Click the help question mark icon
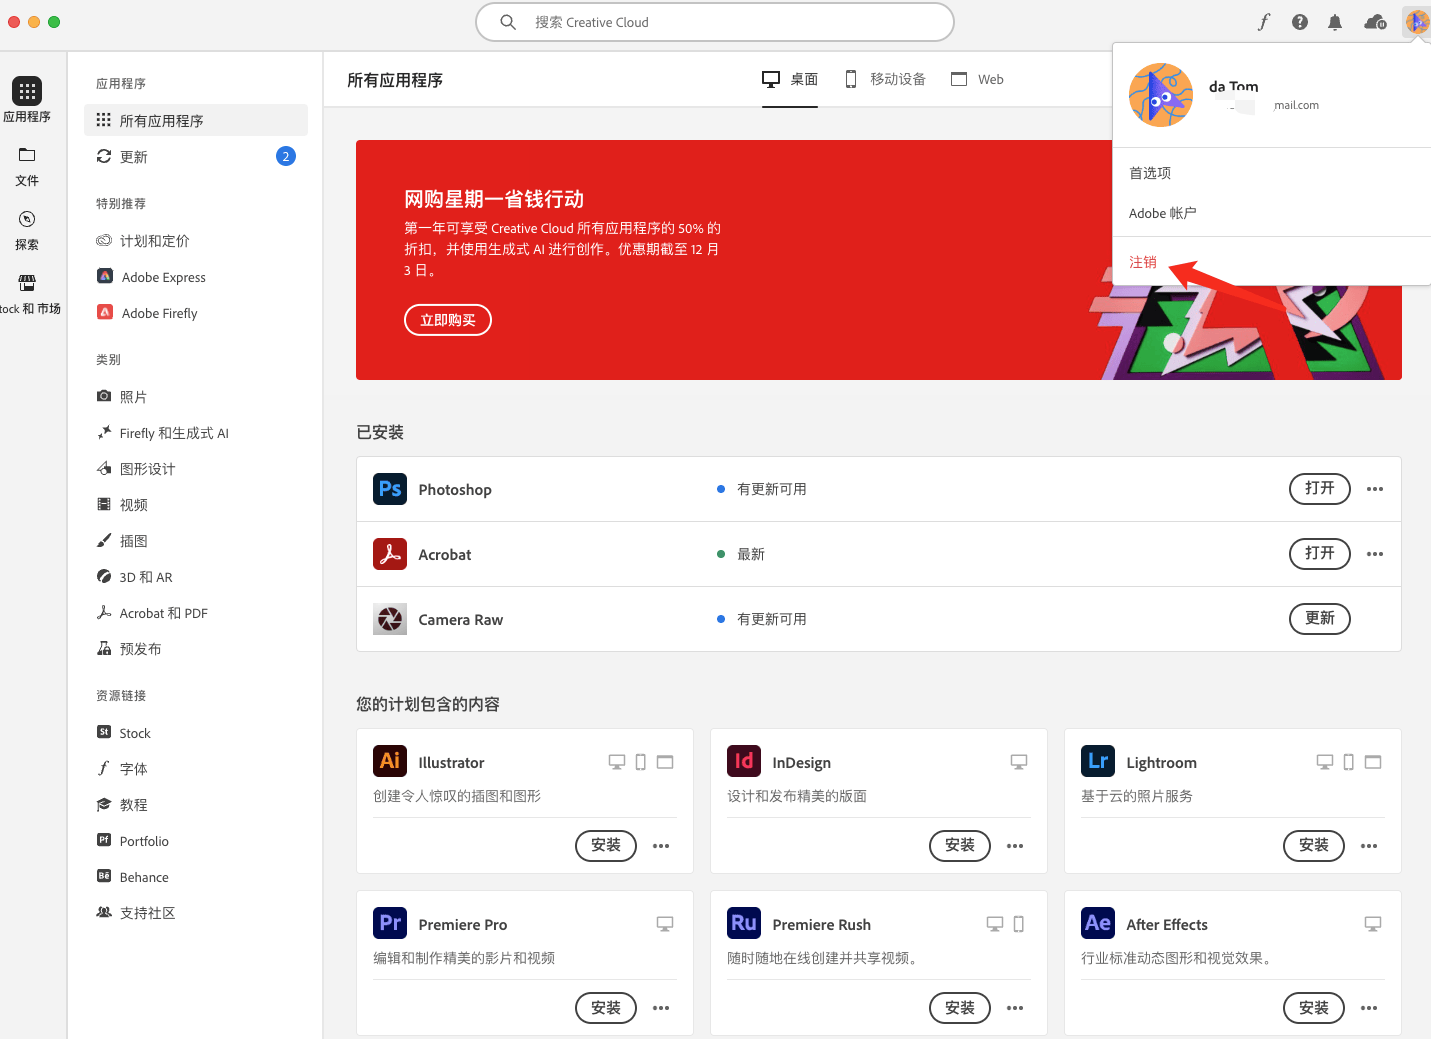Screen dimensions: 1431x1039 (x=1300, y=22)
